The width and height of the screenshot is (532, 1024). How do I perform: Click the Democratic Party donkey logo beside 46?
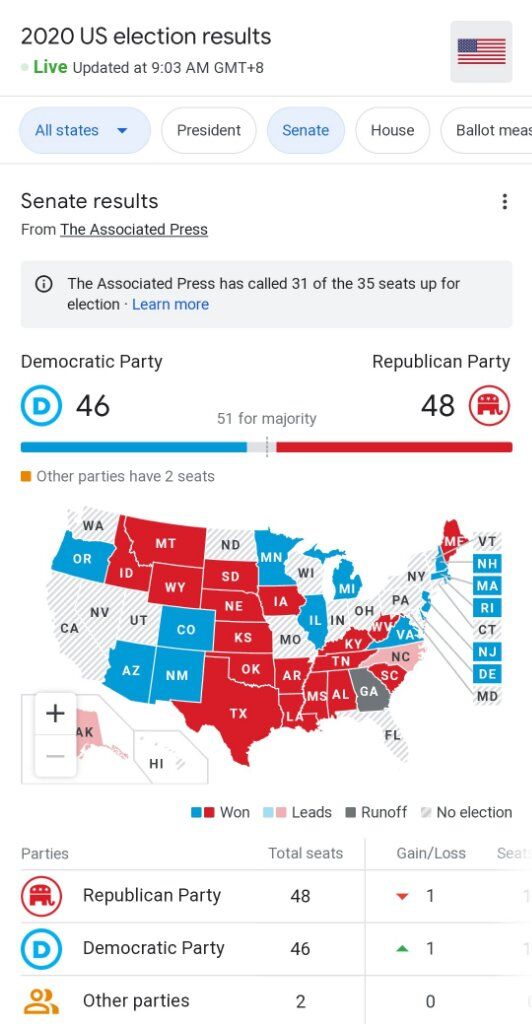tap(41, 406)
